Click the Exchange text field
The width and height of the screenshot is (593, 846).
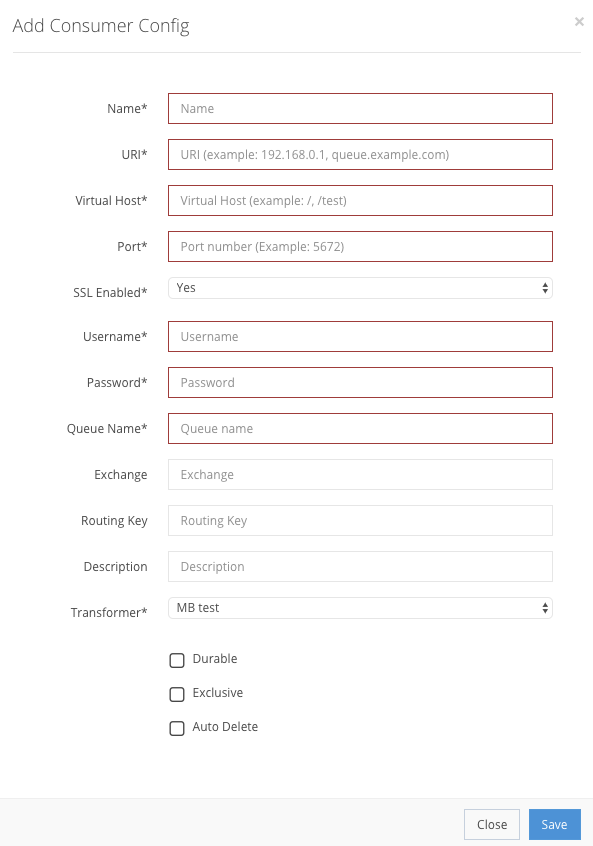click(360, 474)
